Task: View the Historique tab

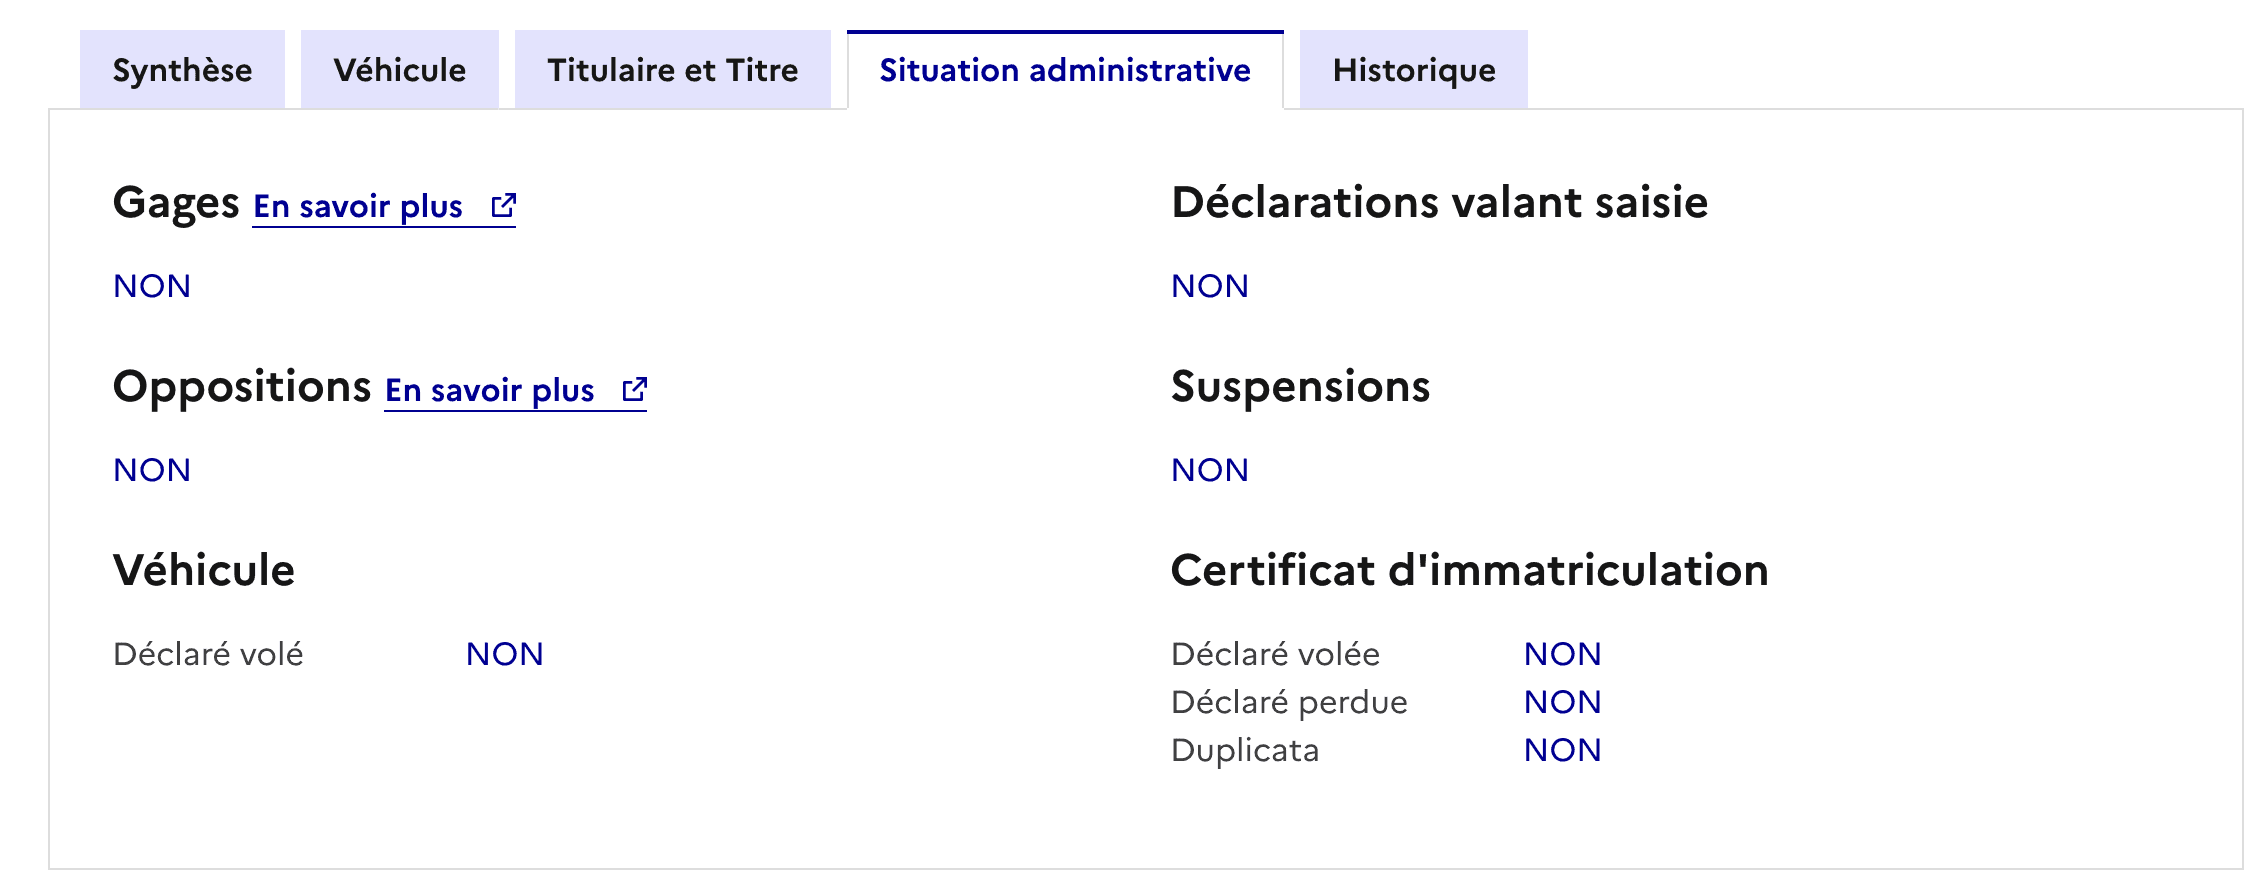Action: tap(1413, 69)
